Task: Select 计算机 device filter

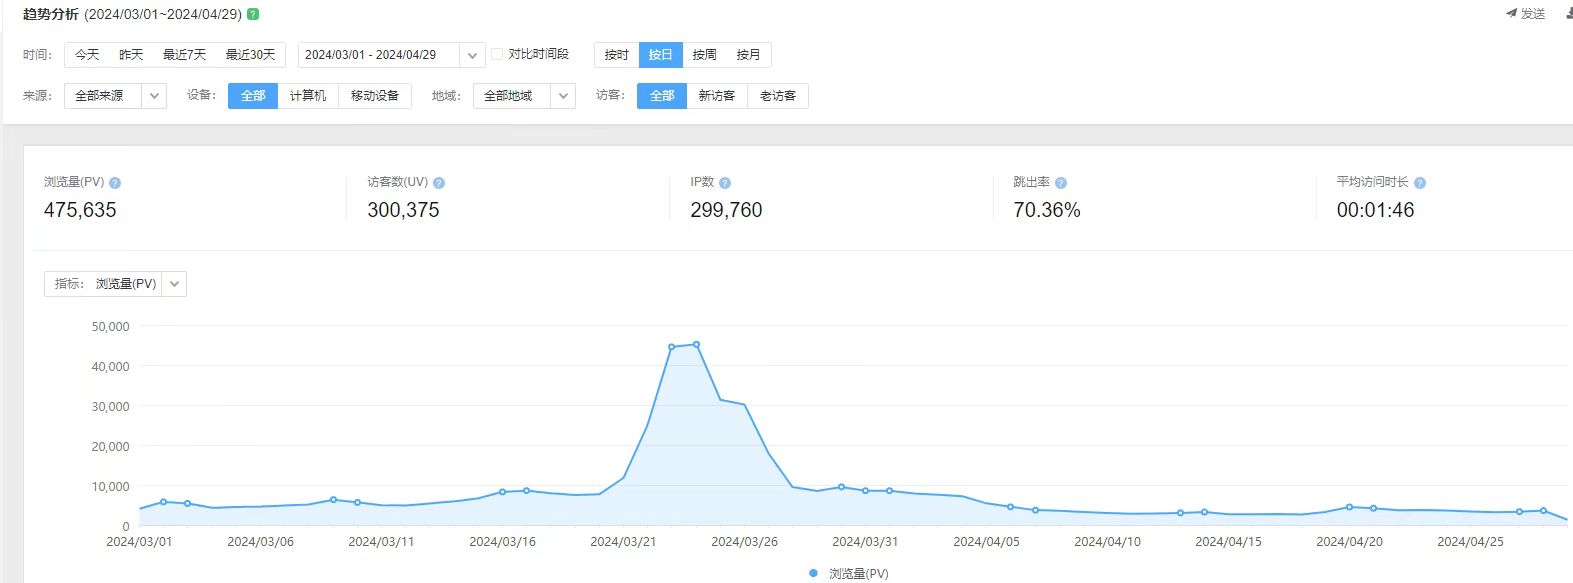Action: tap(308, 96)
